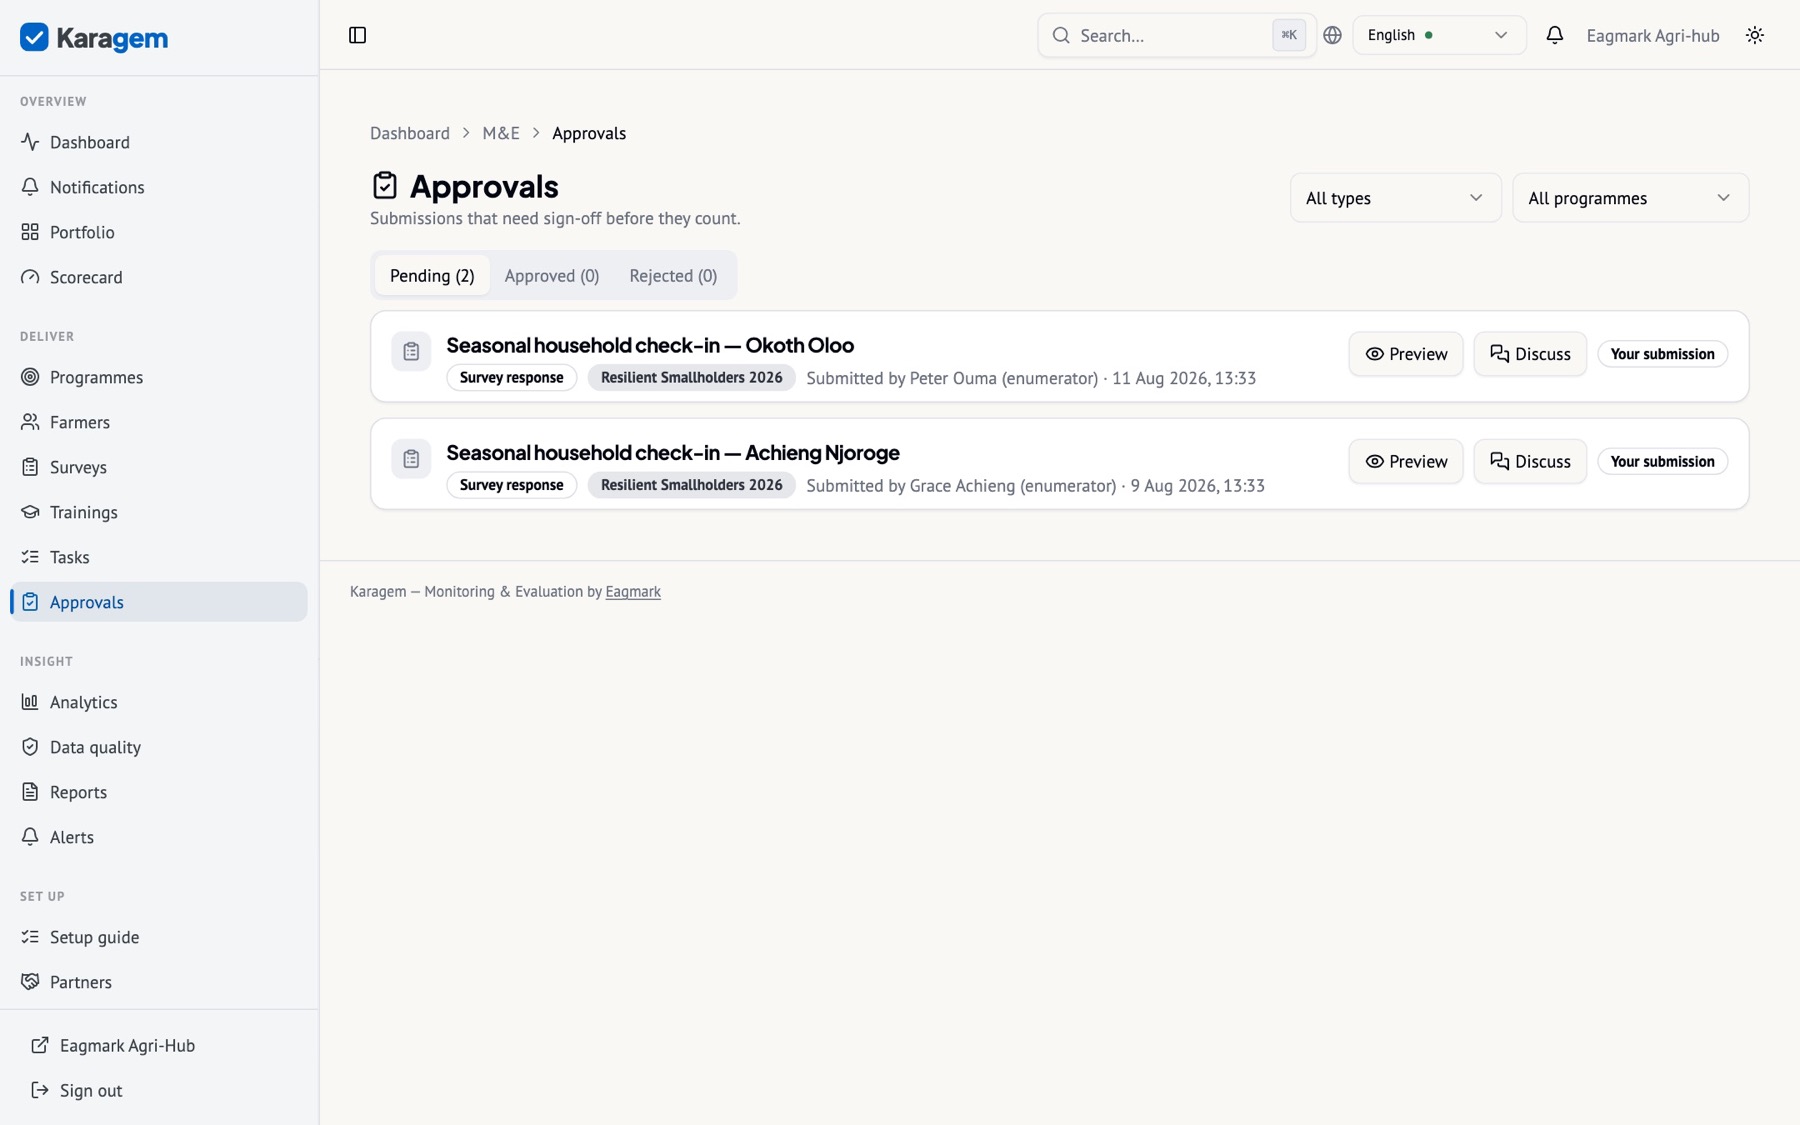
Task: Open the Setup guide
Action: coord(159,937)
